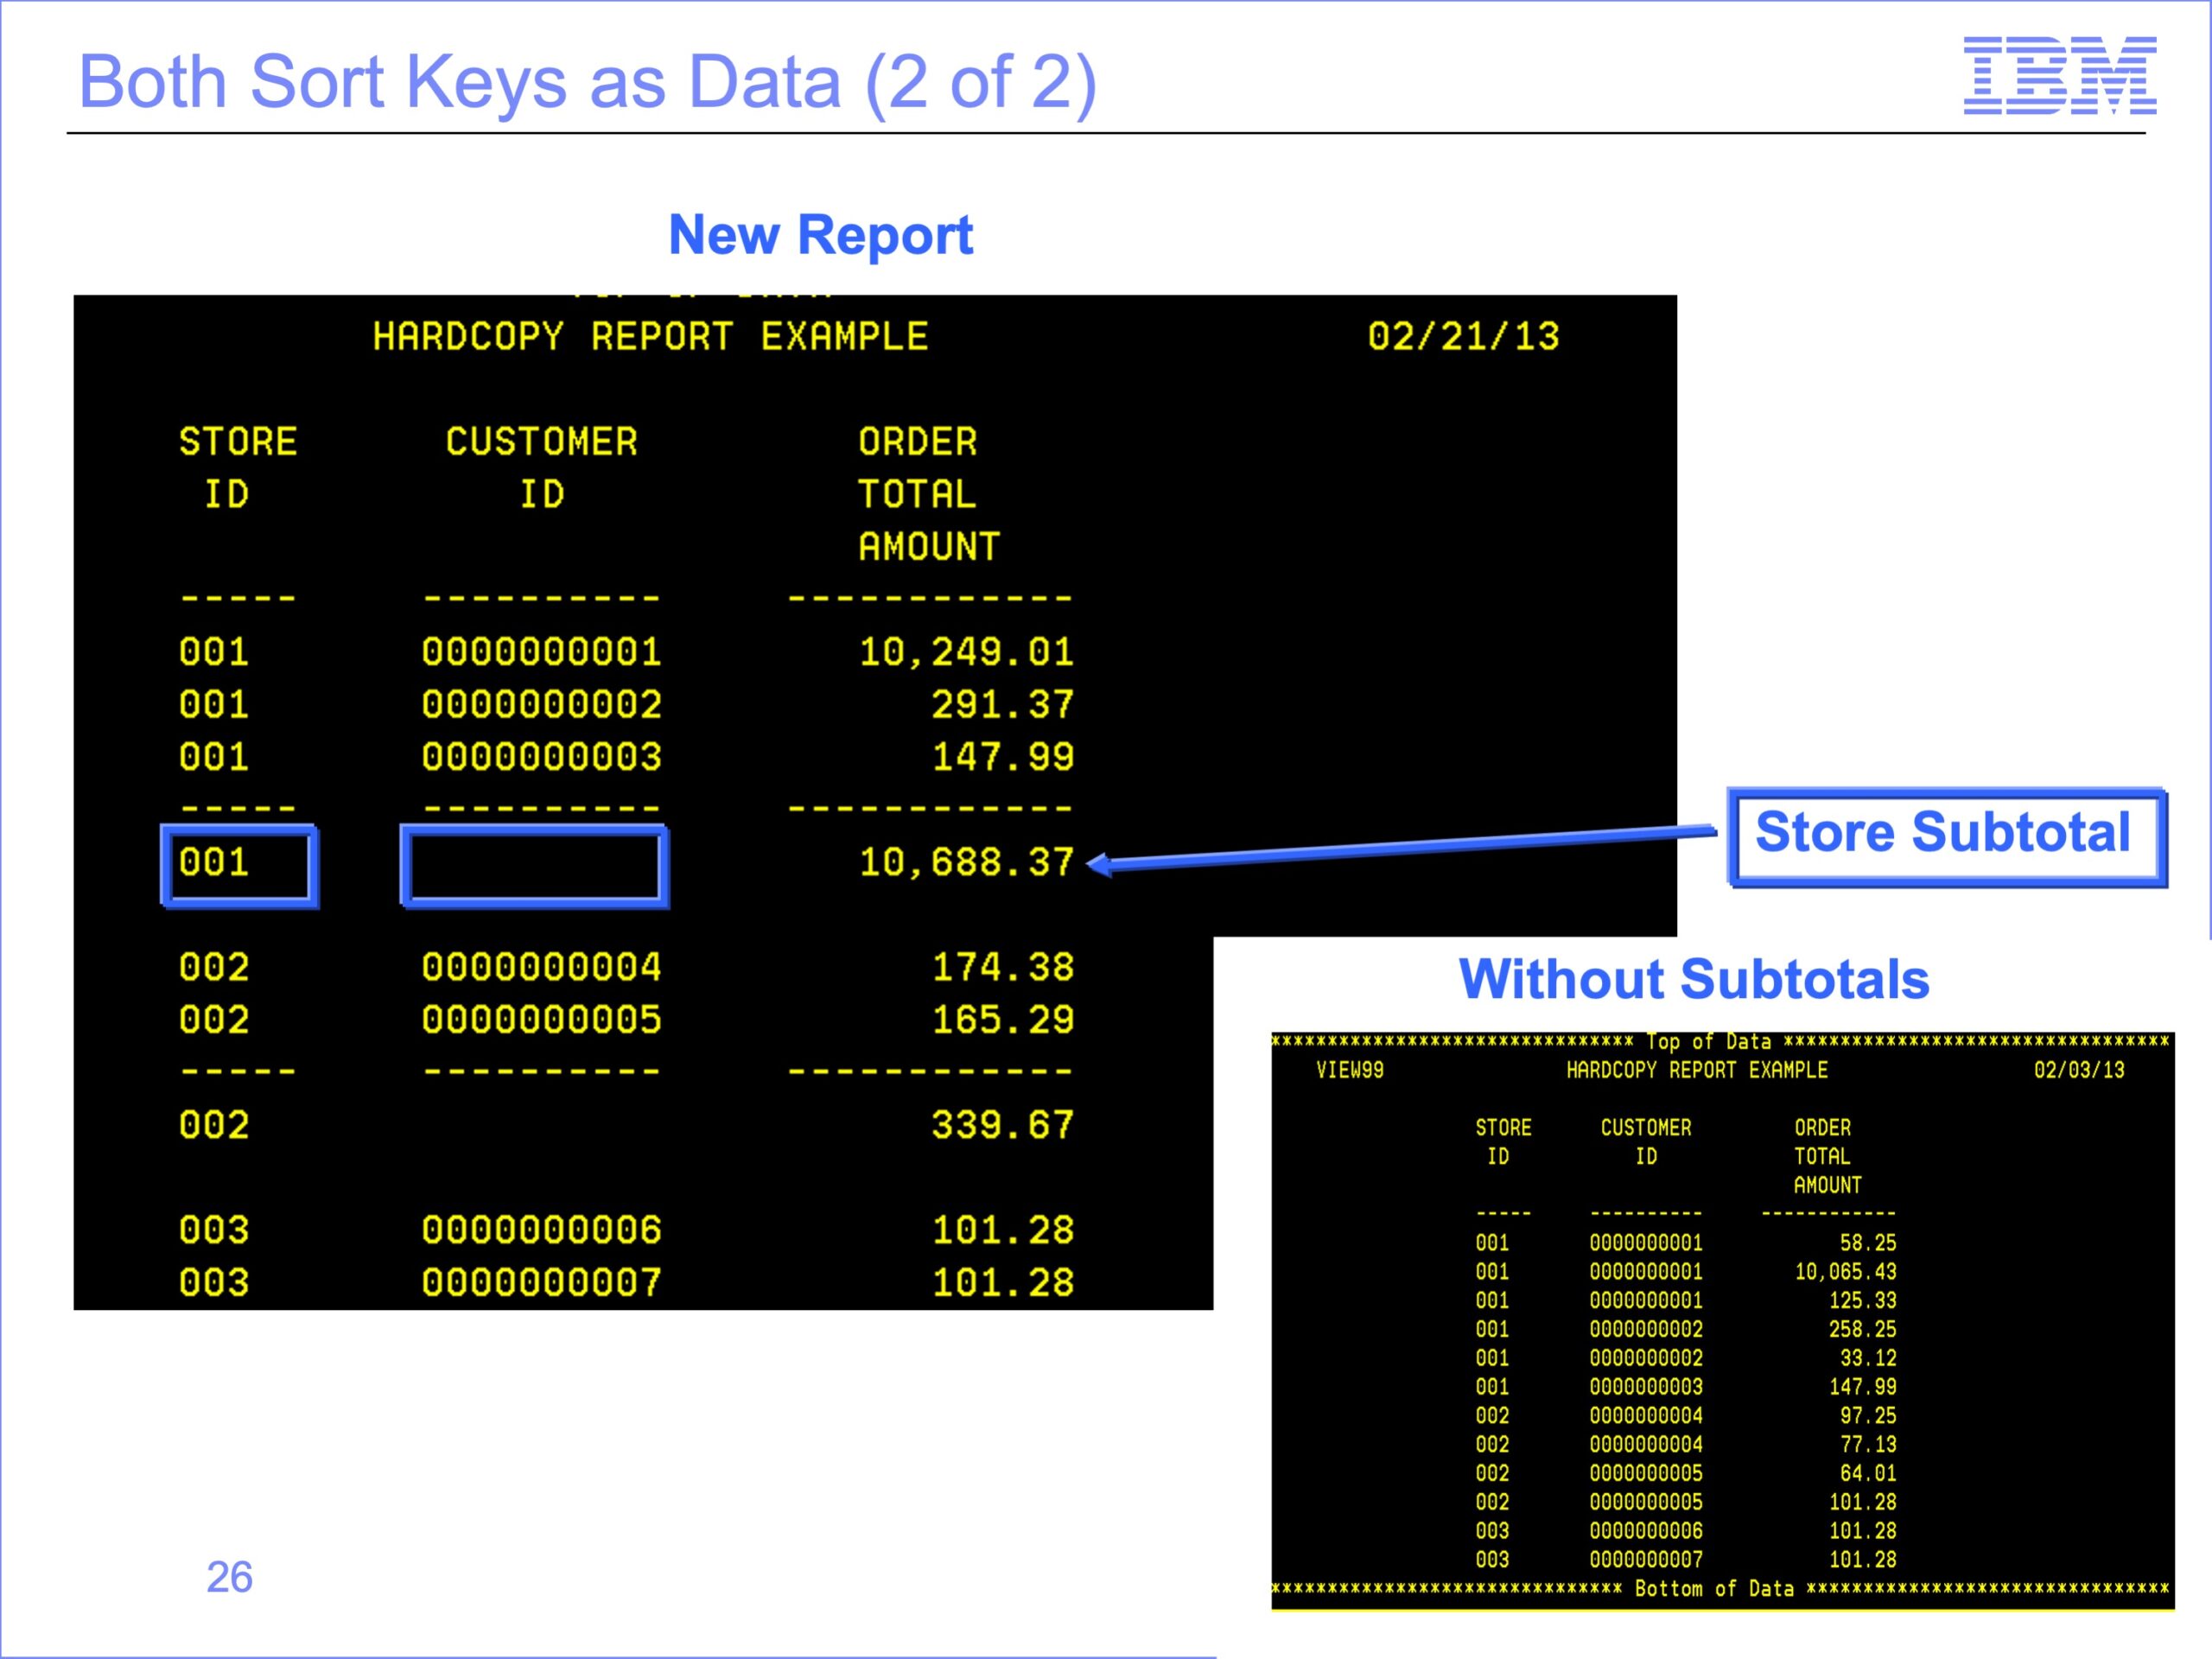Click the Without Subtotals heading
This screenshot has height=1659, width=2212.
tap(1694, 979)
